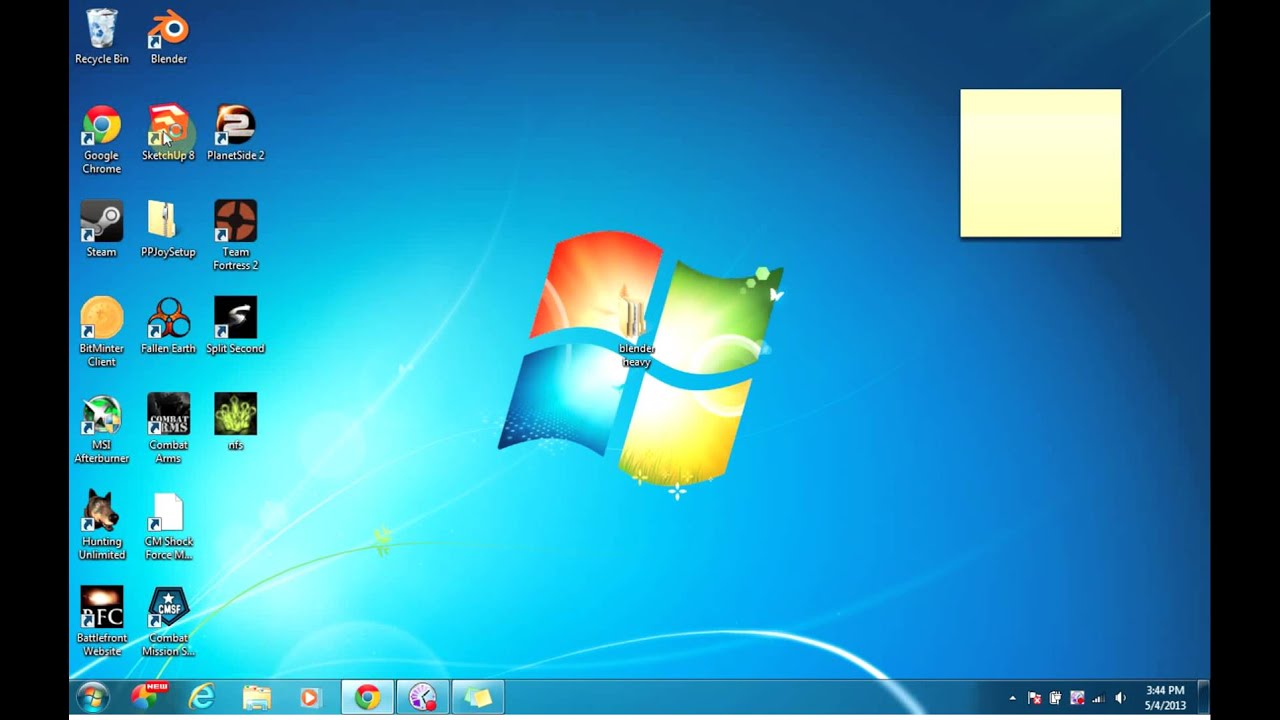
Task: Launch Internet Explorer from the taskbar
Action: point(202,698)
